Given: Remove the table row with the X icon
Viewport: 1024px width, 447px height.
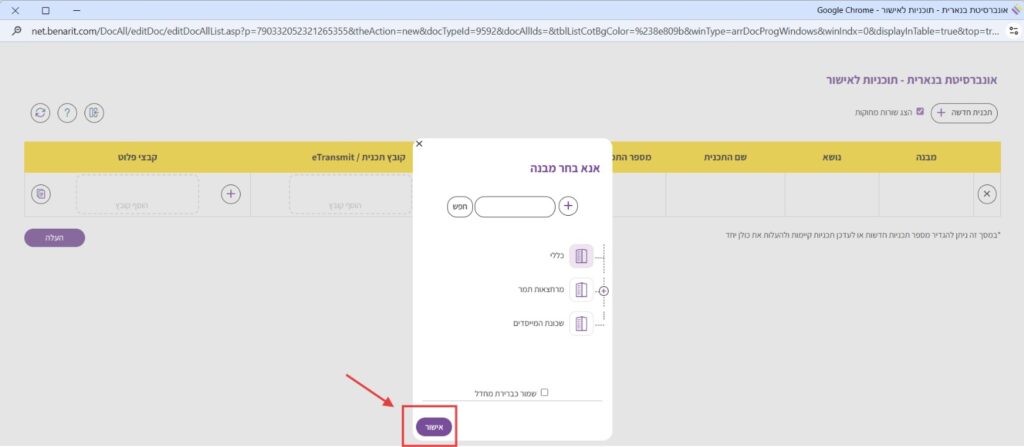Looking at the screenshot, I should pos(986,194).
